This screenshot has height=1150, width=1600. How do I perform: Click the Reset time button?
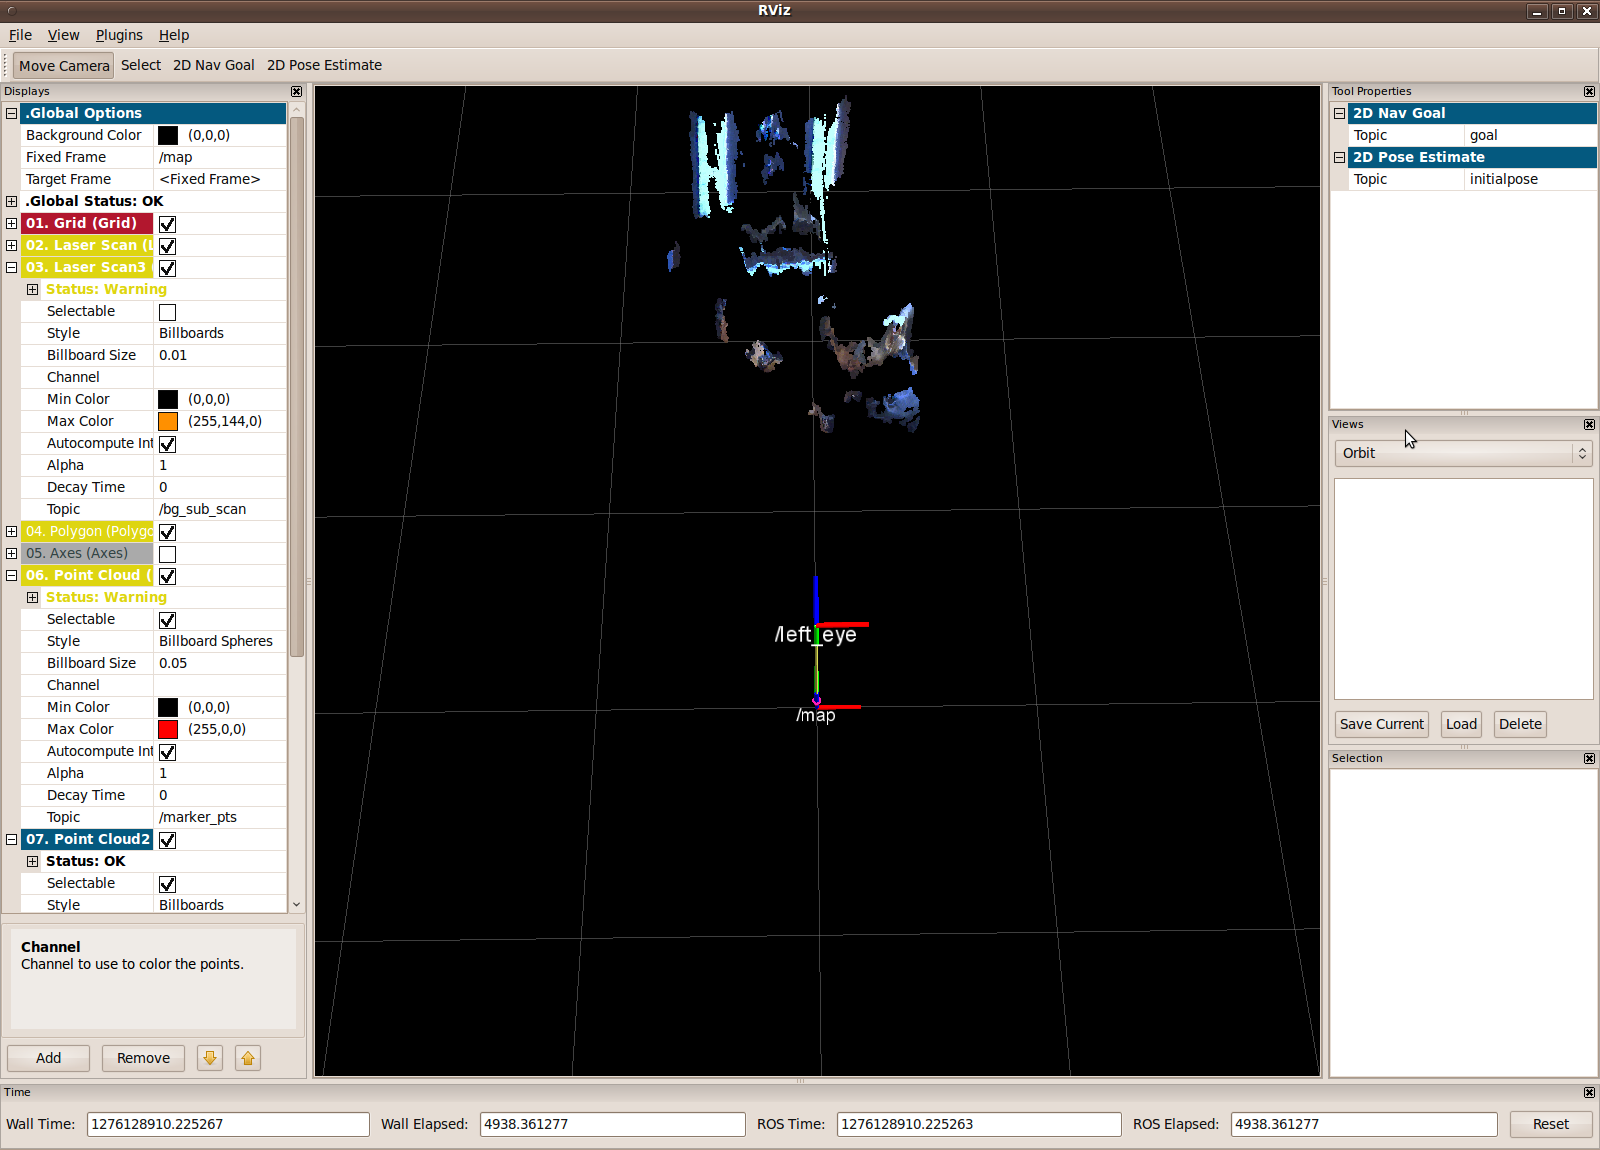tap(1550, 1124)
